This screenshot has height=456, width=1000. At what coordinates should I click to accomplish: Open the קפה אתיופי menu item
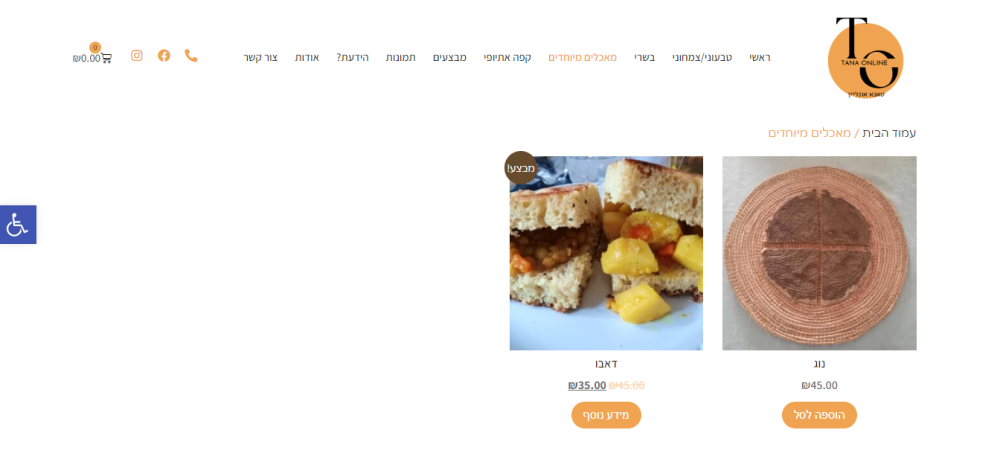pyautogui.click(x=508, y=57)
